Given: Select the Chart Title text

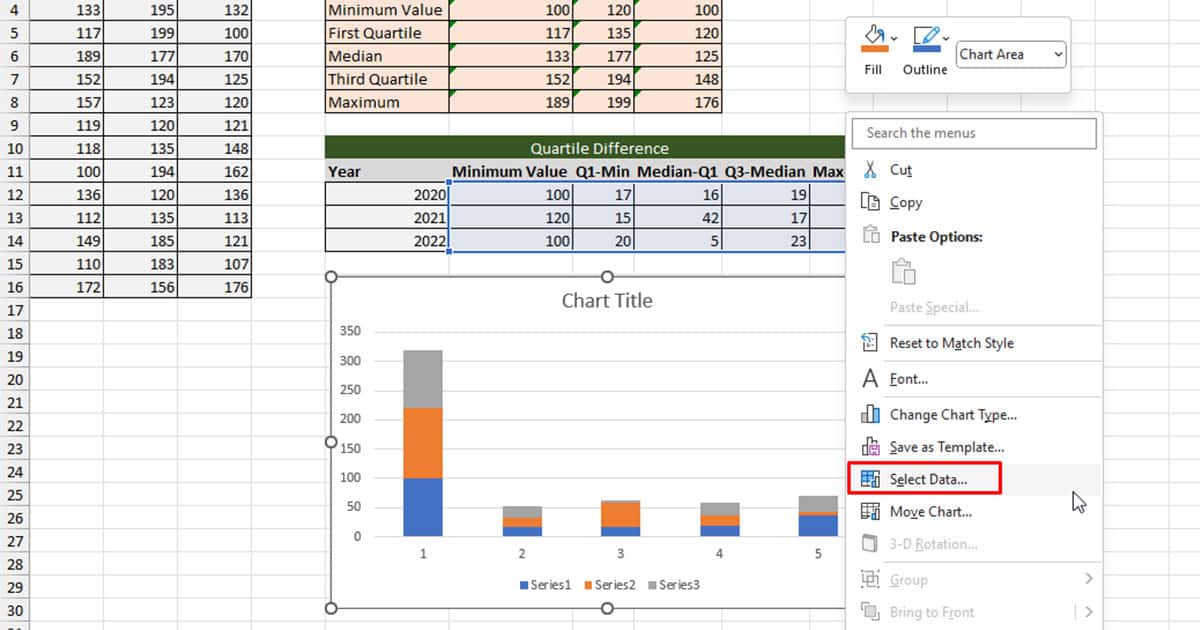Looking at the screenshot, I should point(606,300).
